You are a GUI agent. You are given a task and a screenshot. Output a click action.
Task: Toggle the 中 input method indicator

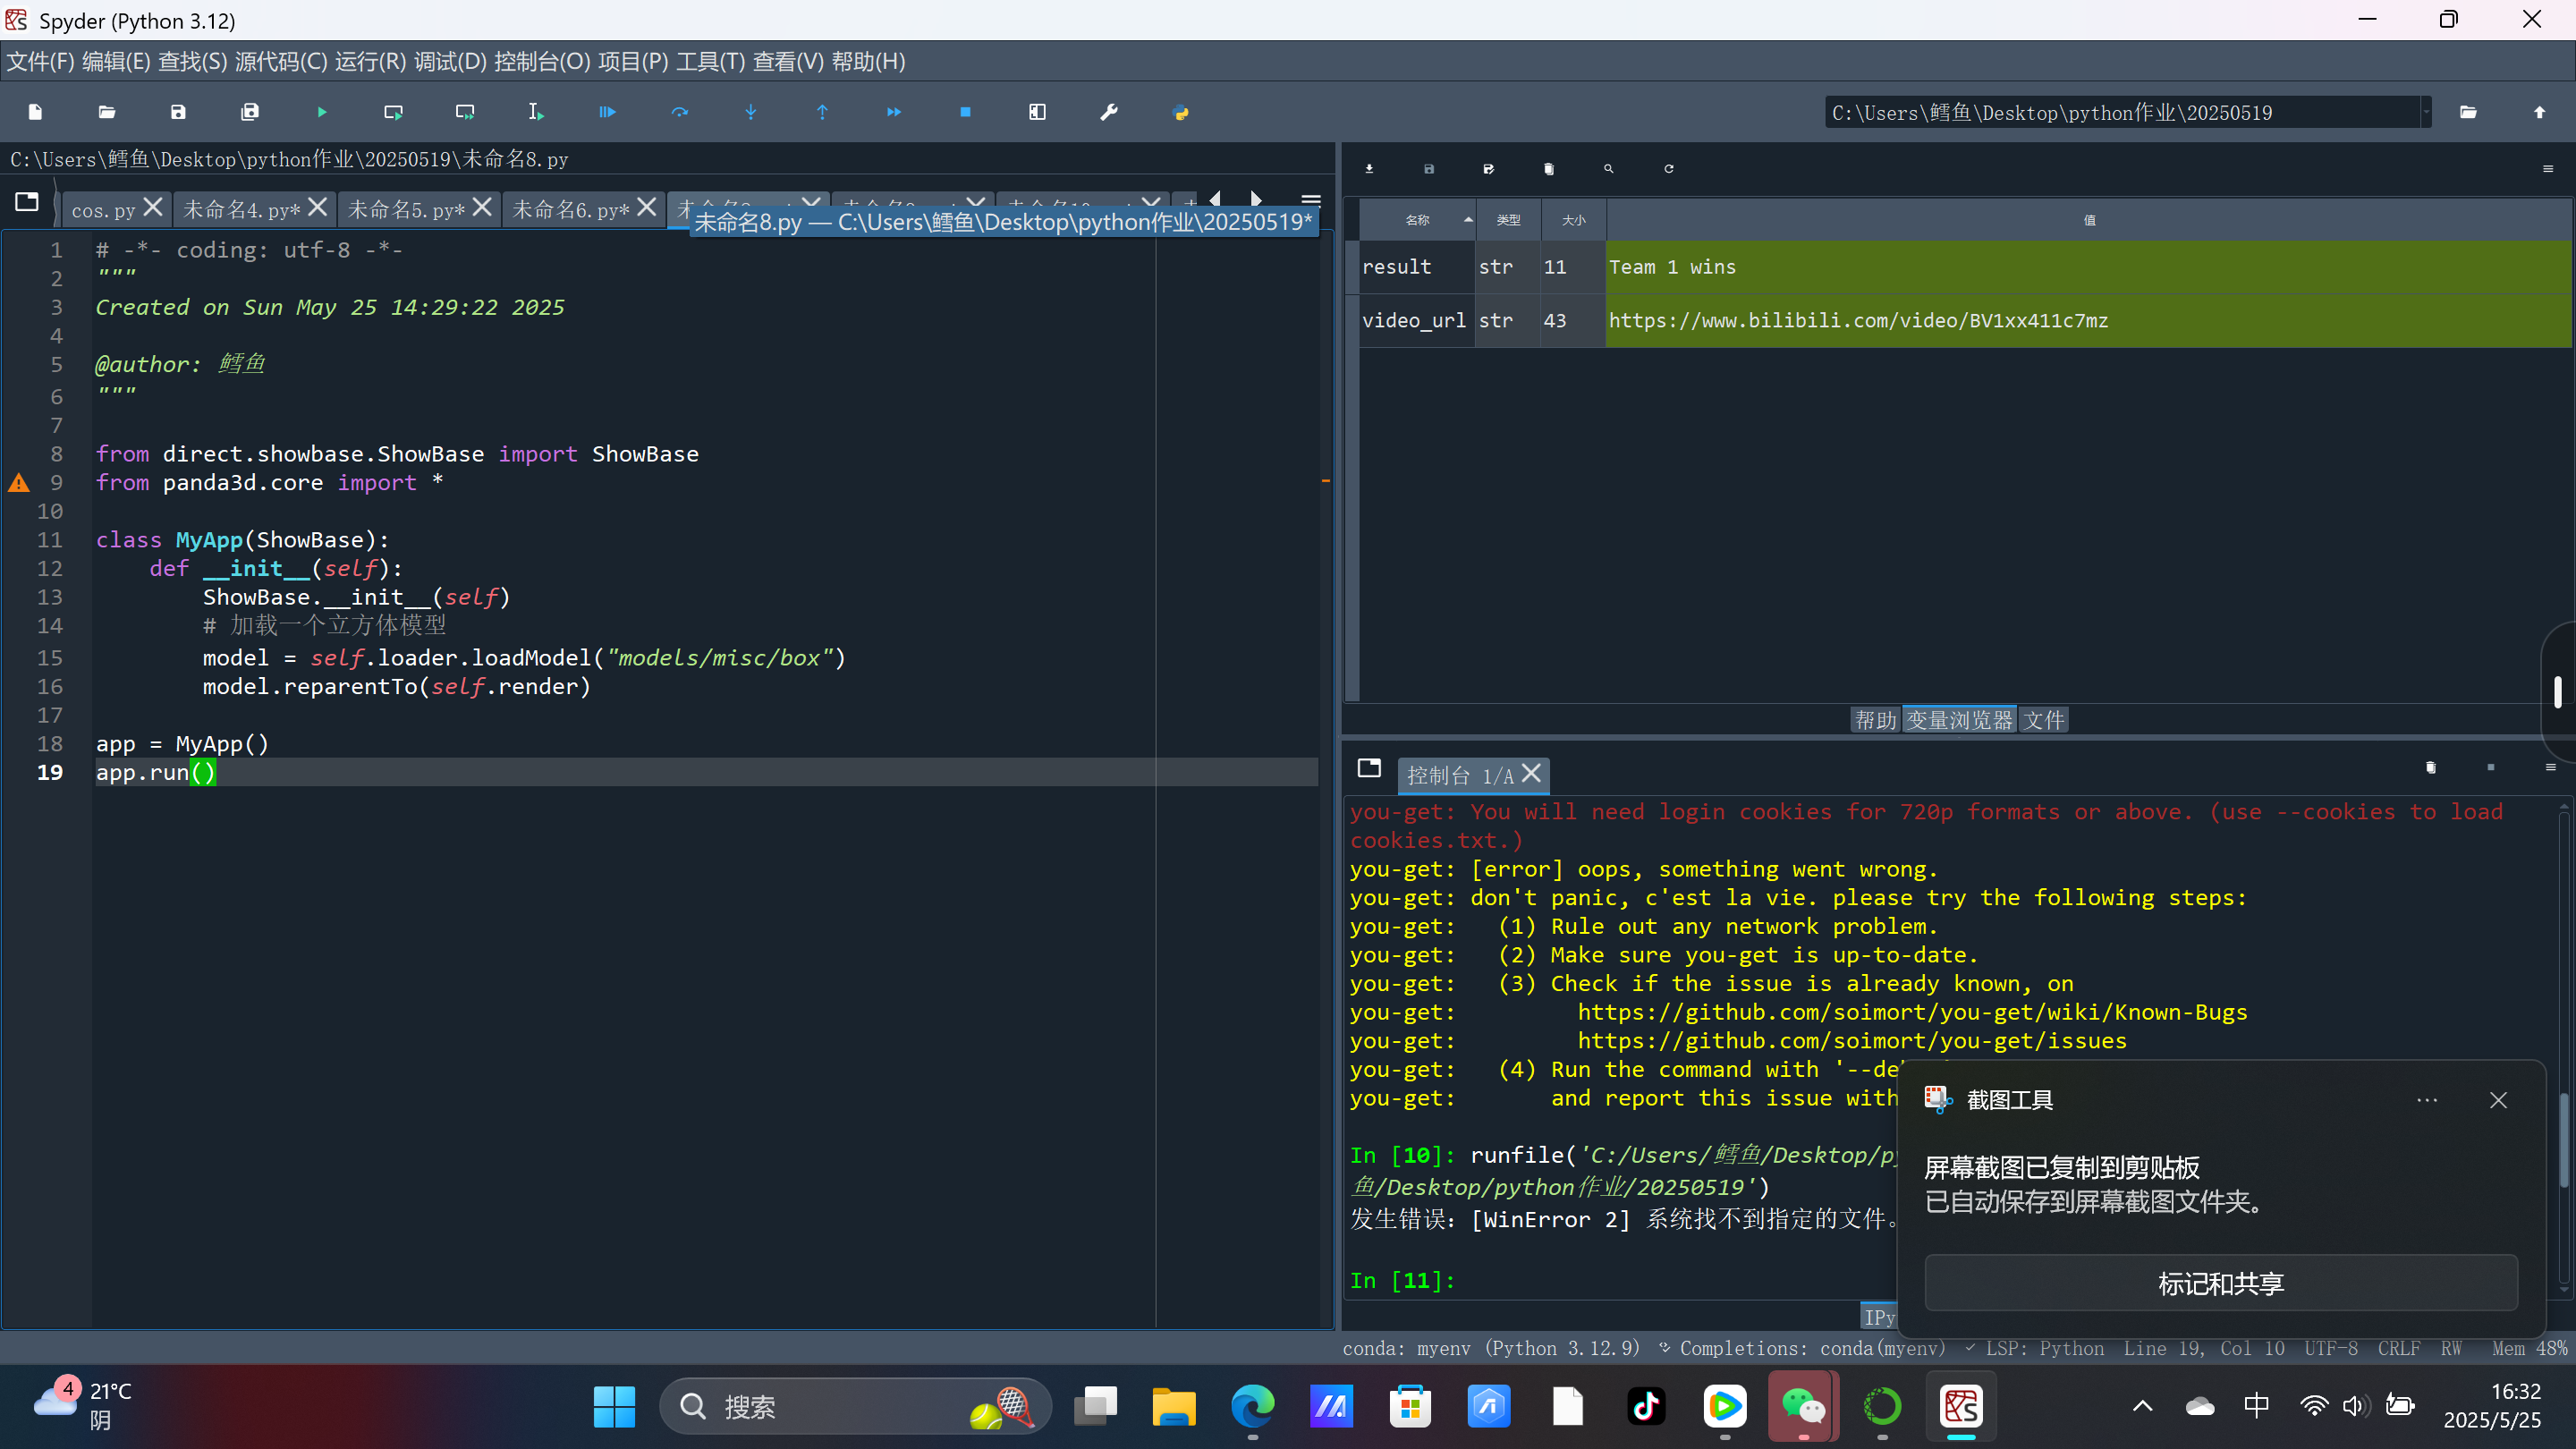2256,1405
